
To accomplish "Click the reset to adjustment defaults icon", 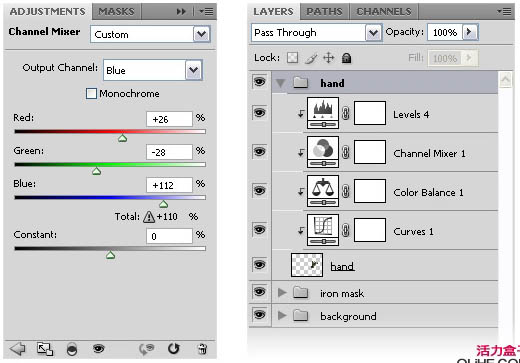I will point(173,349).
